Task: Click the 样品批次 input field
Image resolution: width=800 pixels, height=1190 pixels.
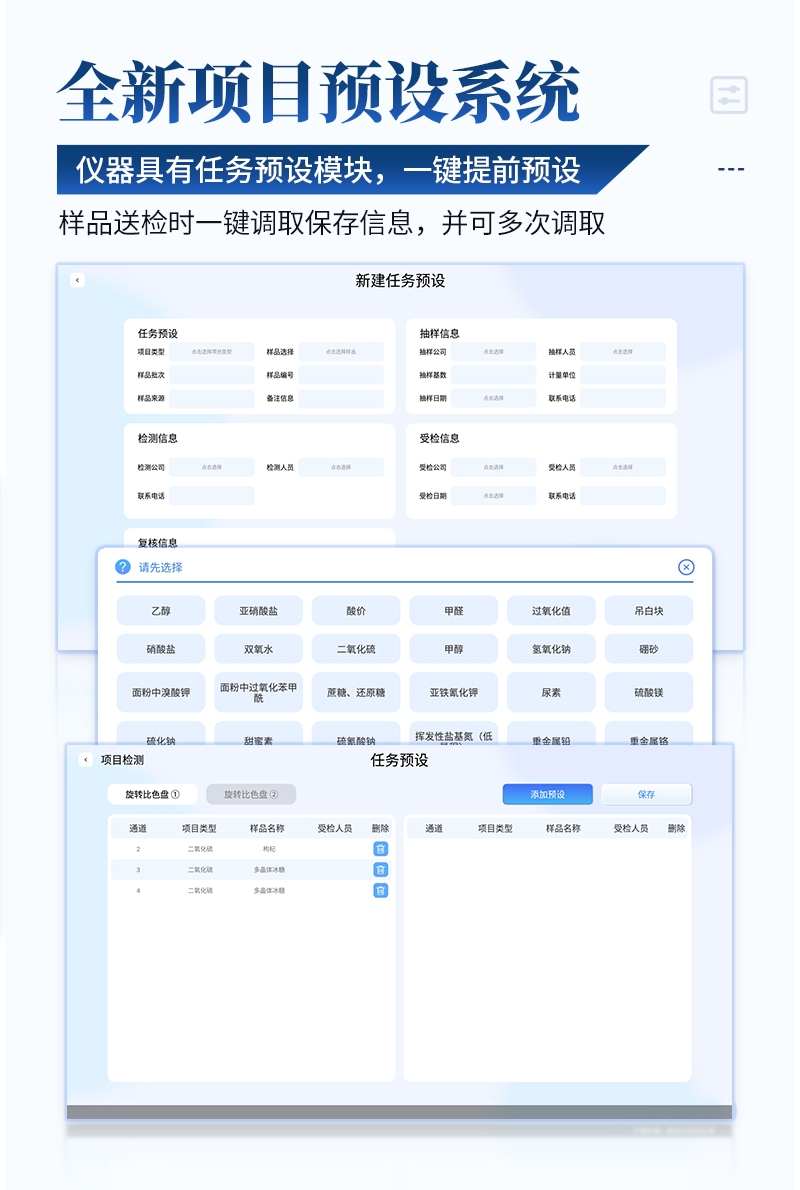Action: [212, 375]
